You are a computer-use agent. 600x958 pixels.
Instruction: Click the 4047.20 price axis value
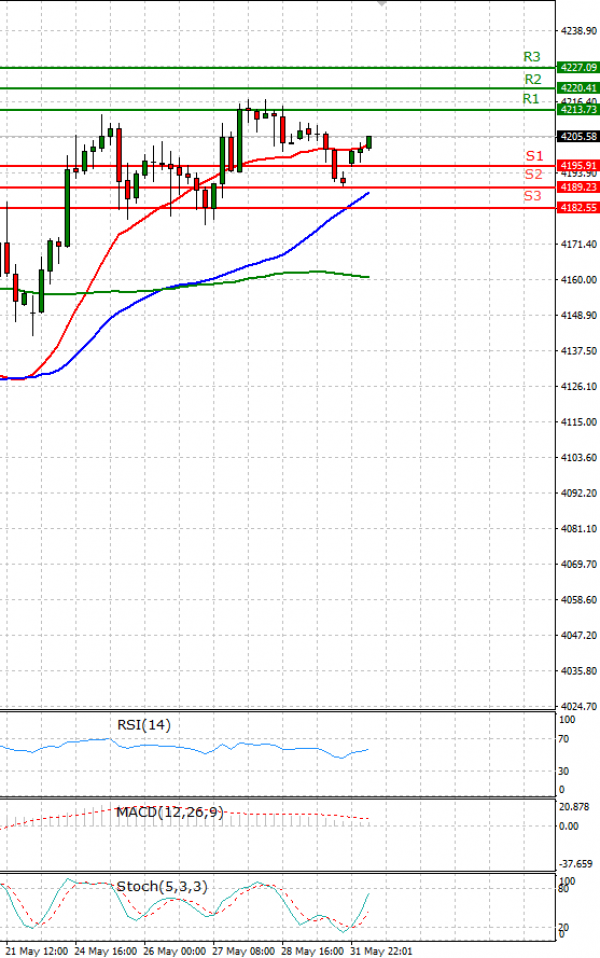(x=579, y=635)
